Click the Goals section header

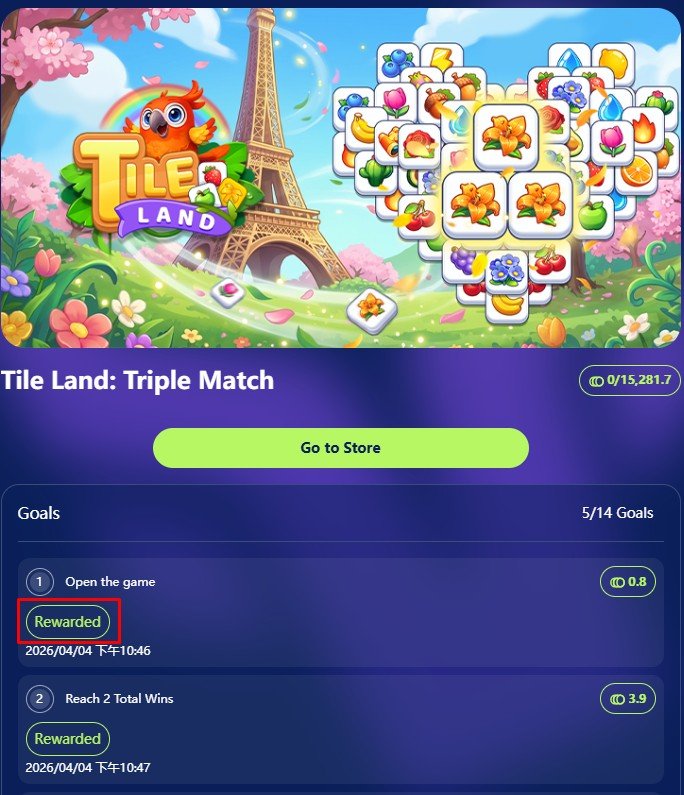coord(39,513)
